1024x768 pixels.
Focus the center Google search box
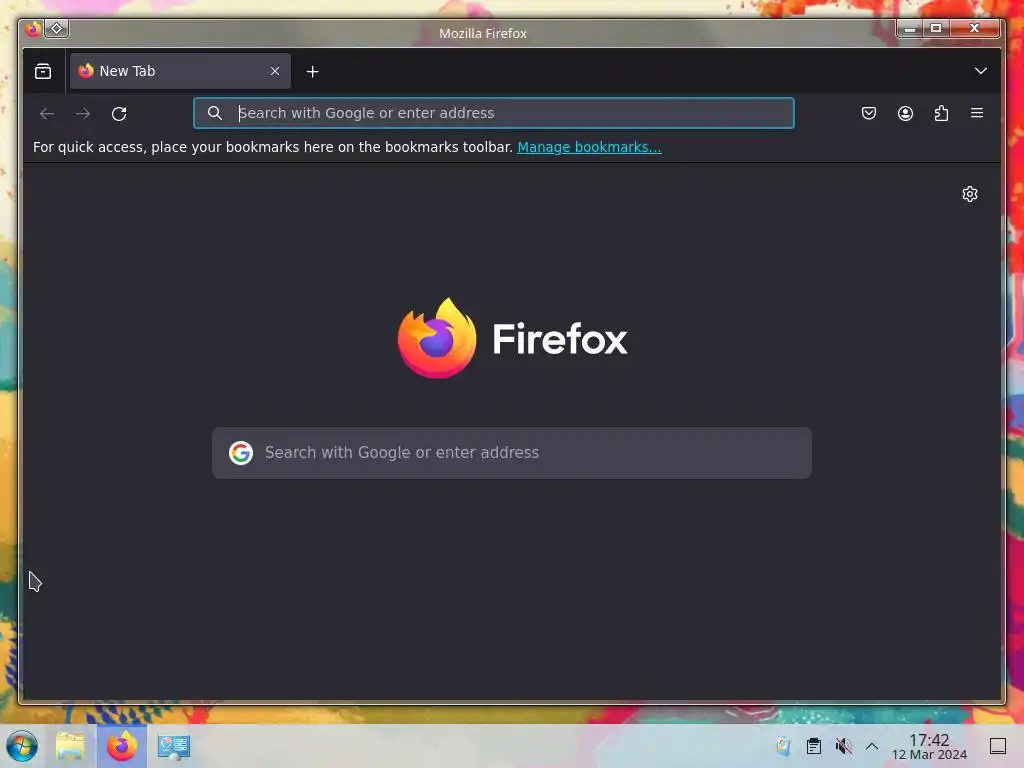tap(512, 453)
